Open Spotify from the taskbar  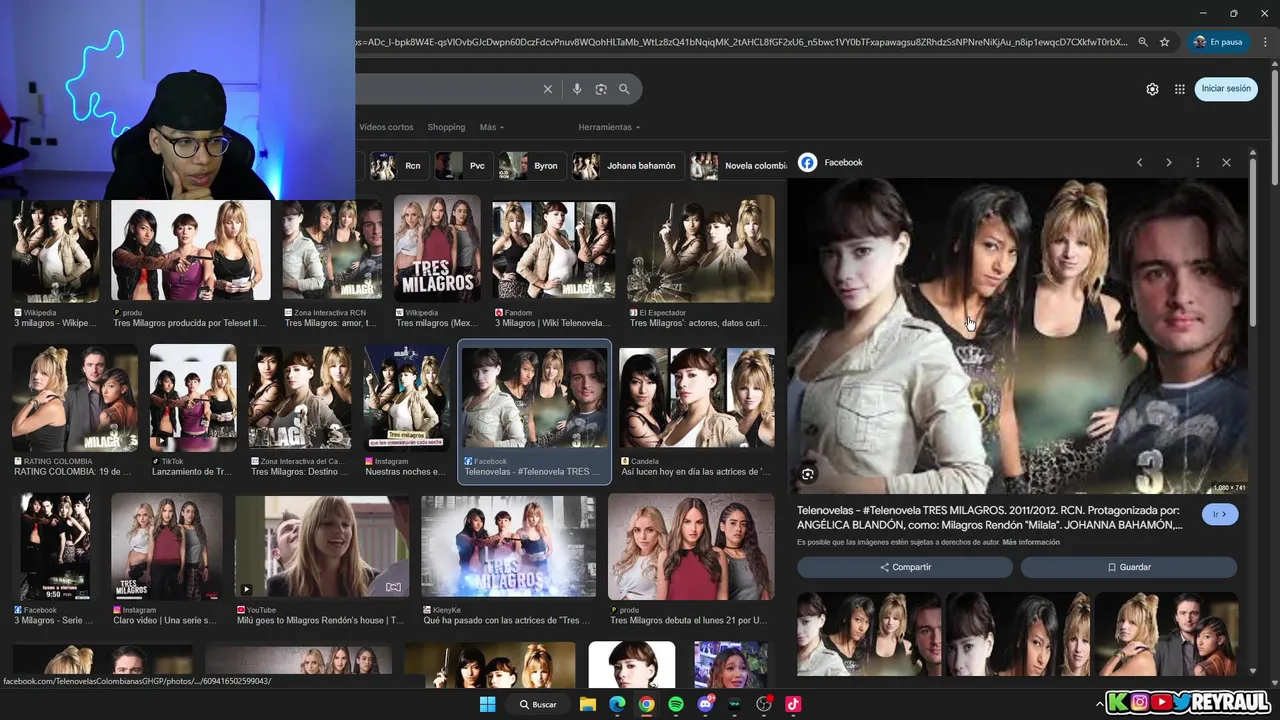tap(676, 704)
